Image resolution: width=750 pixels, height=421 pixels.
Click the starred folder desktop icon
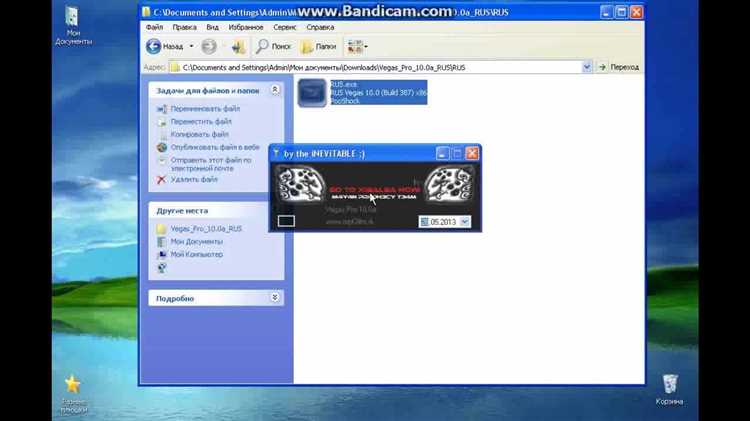click(x=73, y=385)
